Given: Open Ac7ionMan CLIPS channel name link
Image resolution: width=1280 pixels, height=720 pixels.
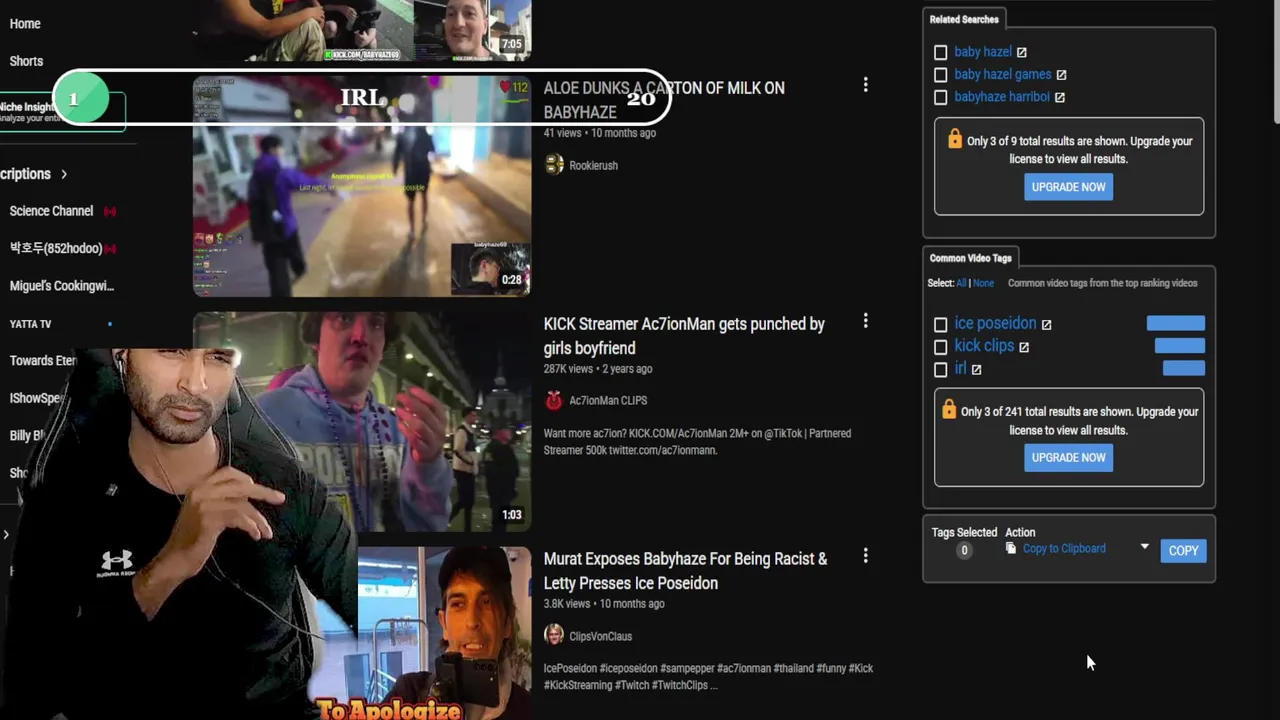Looking at the screenshot, I should coord(608,400).
